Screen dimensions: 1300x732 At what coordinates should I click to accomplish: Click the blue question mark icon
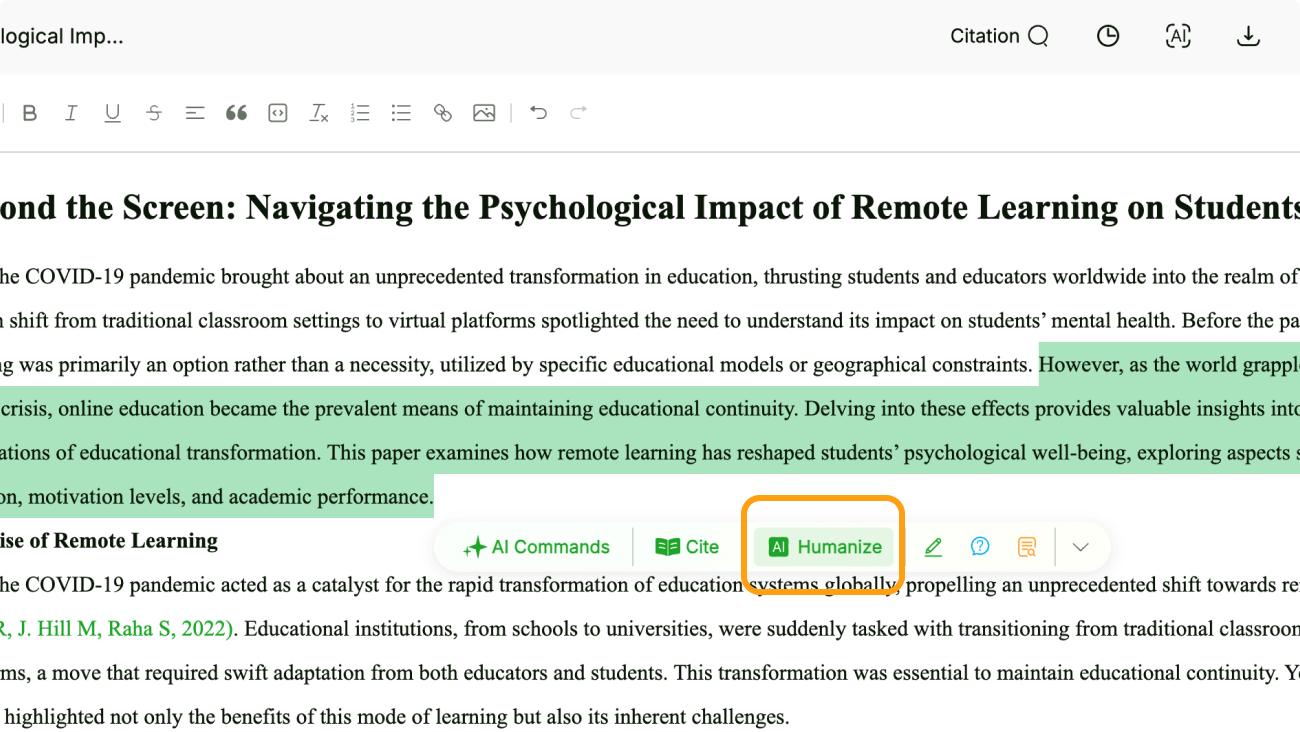pyautogui.click(x=980, y=547)
